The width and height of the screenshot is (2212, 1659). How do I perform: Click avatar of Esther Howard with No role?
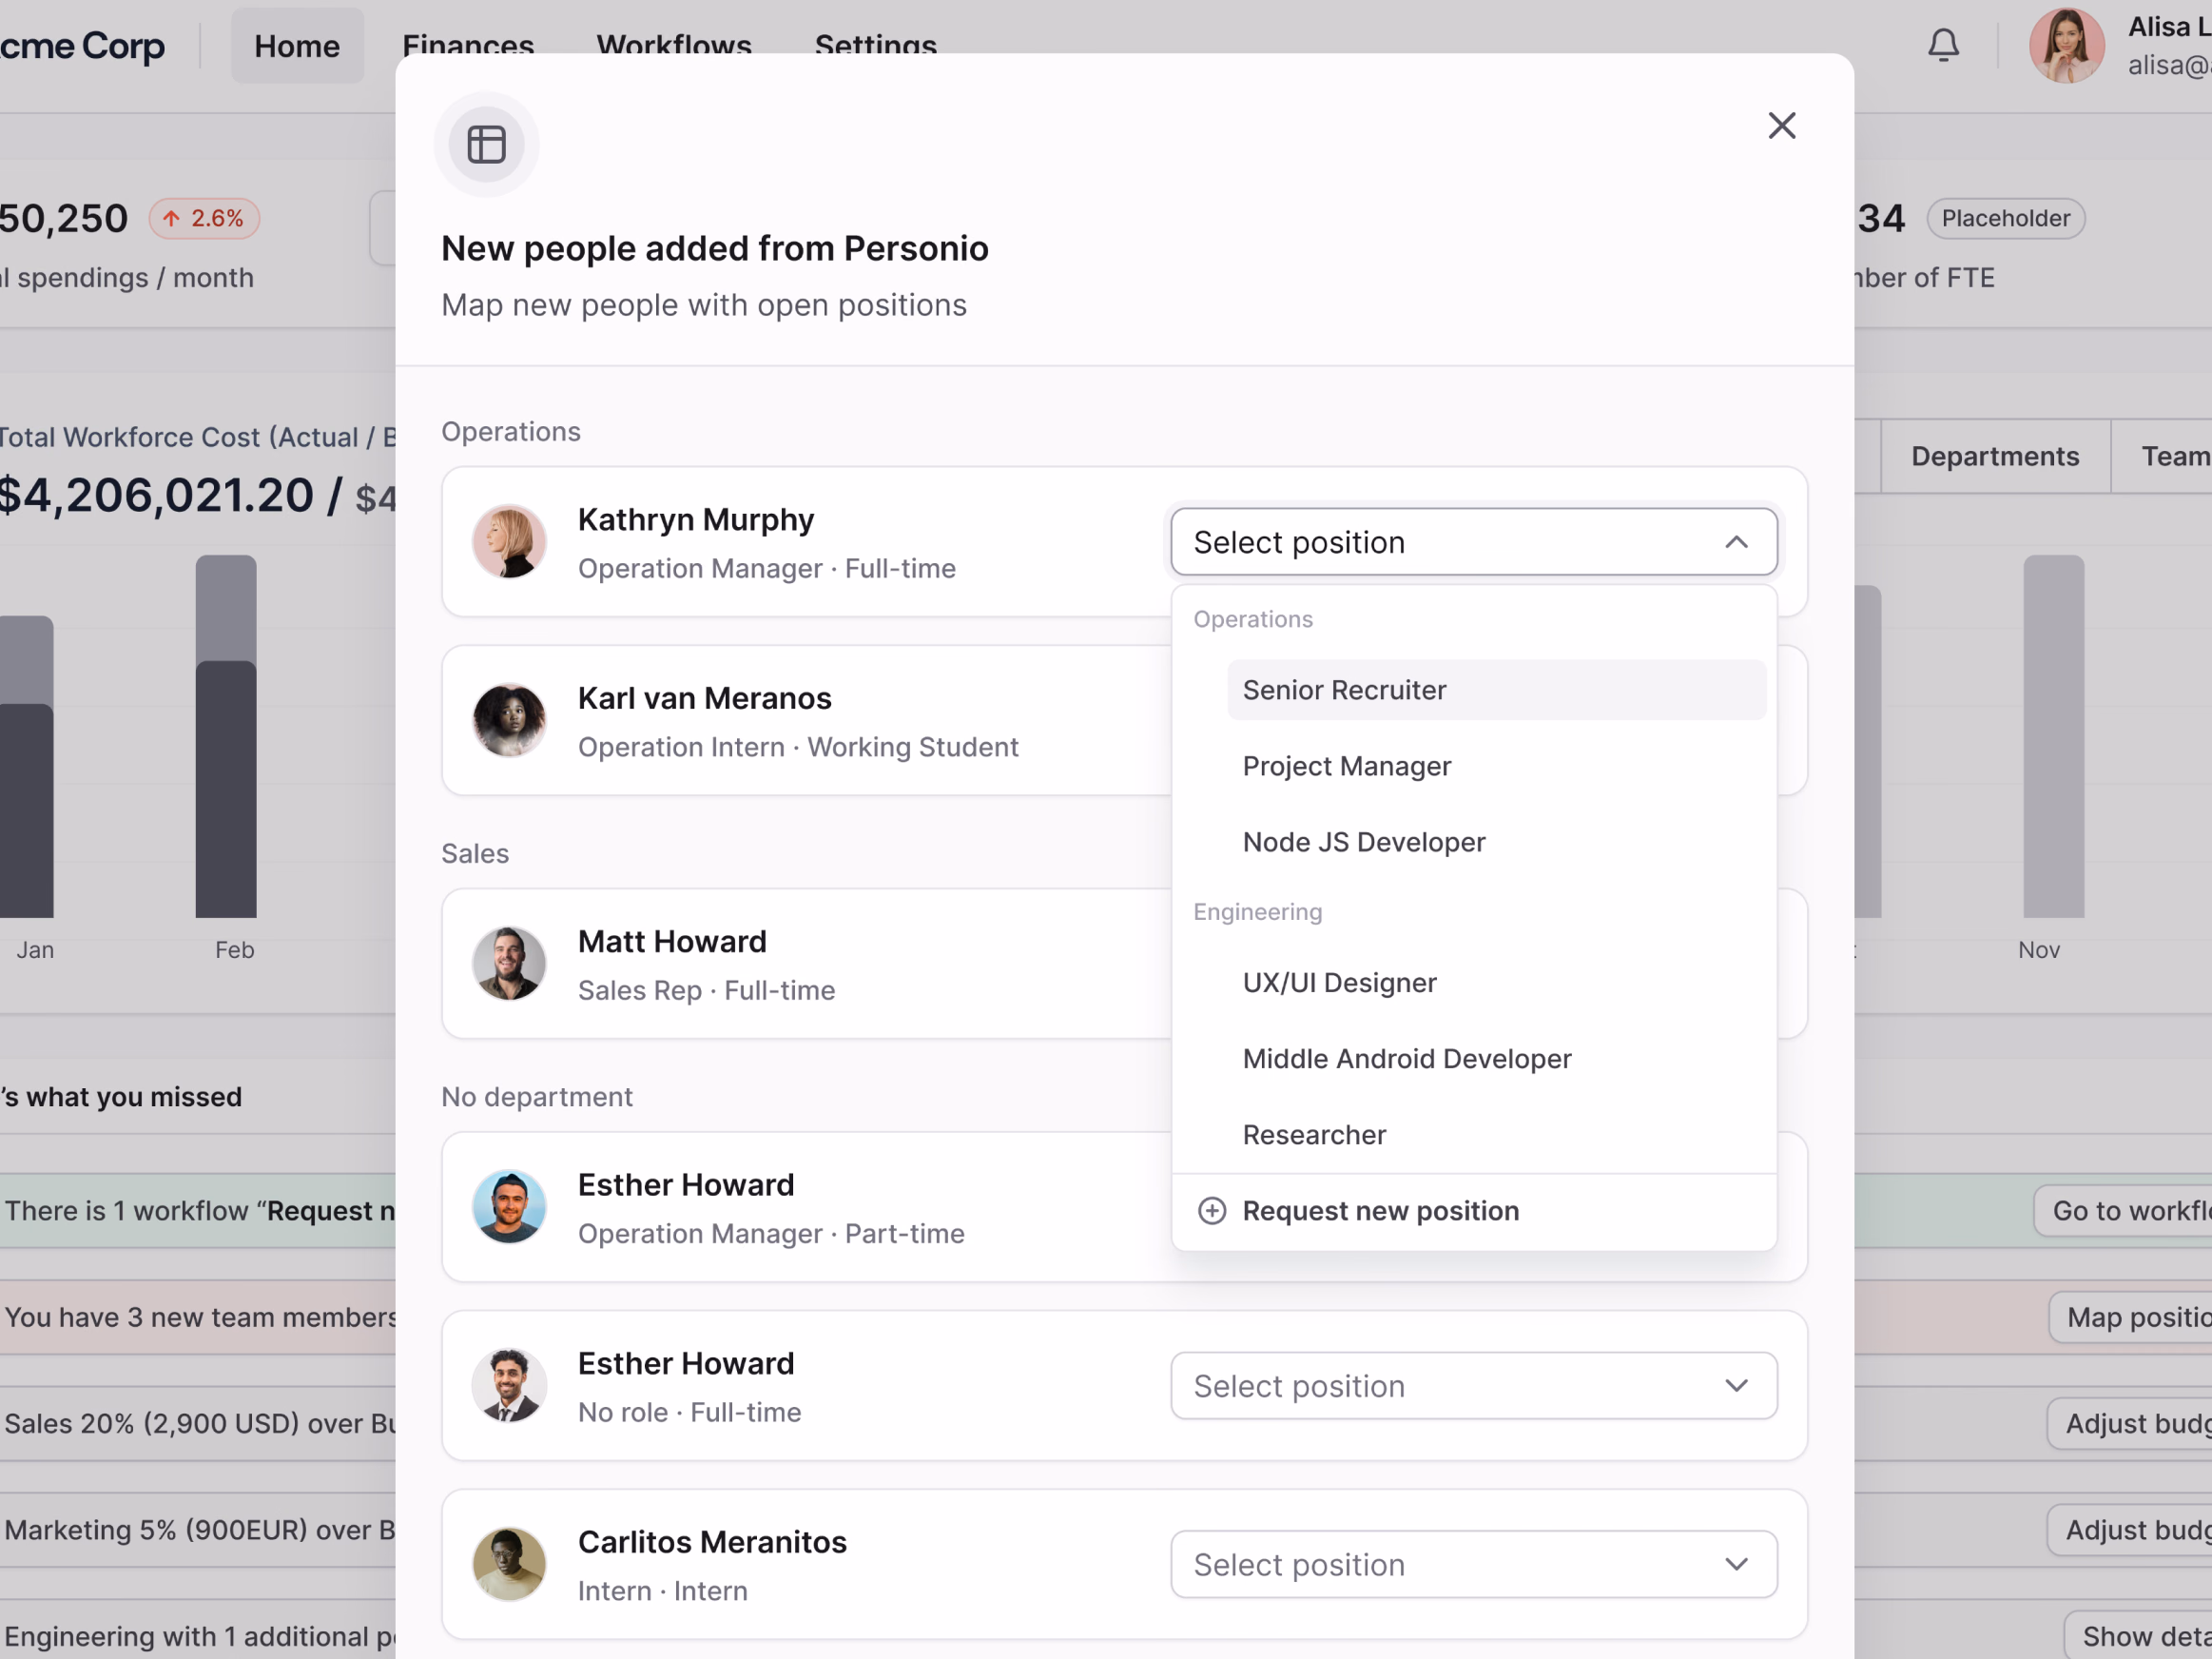click(x=509, y=1386)
